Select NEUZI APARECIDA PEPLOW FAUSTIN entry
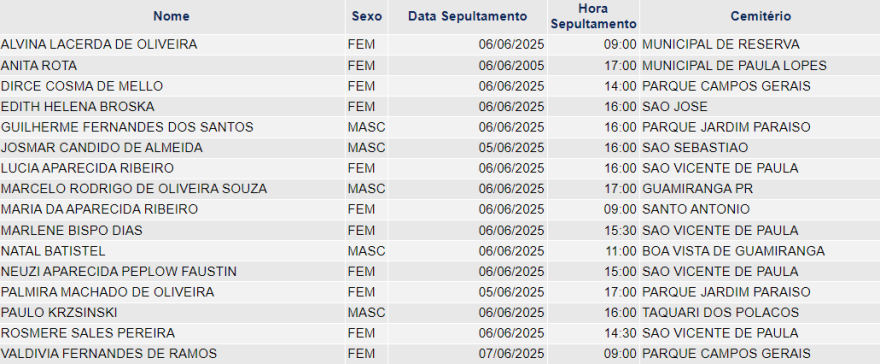Screen dimensions: 880x364 119,271
